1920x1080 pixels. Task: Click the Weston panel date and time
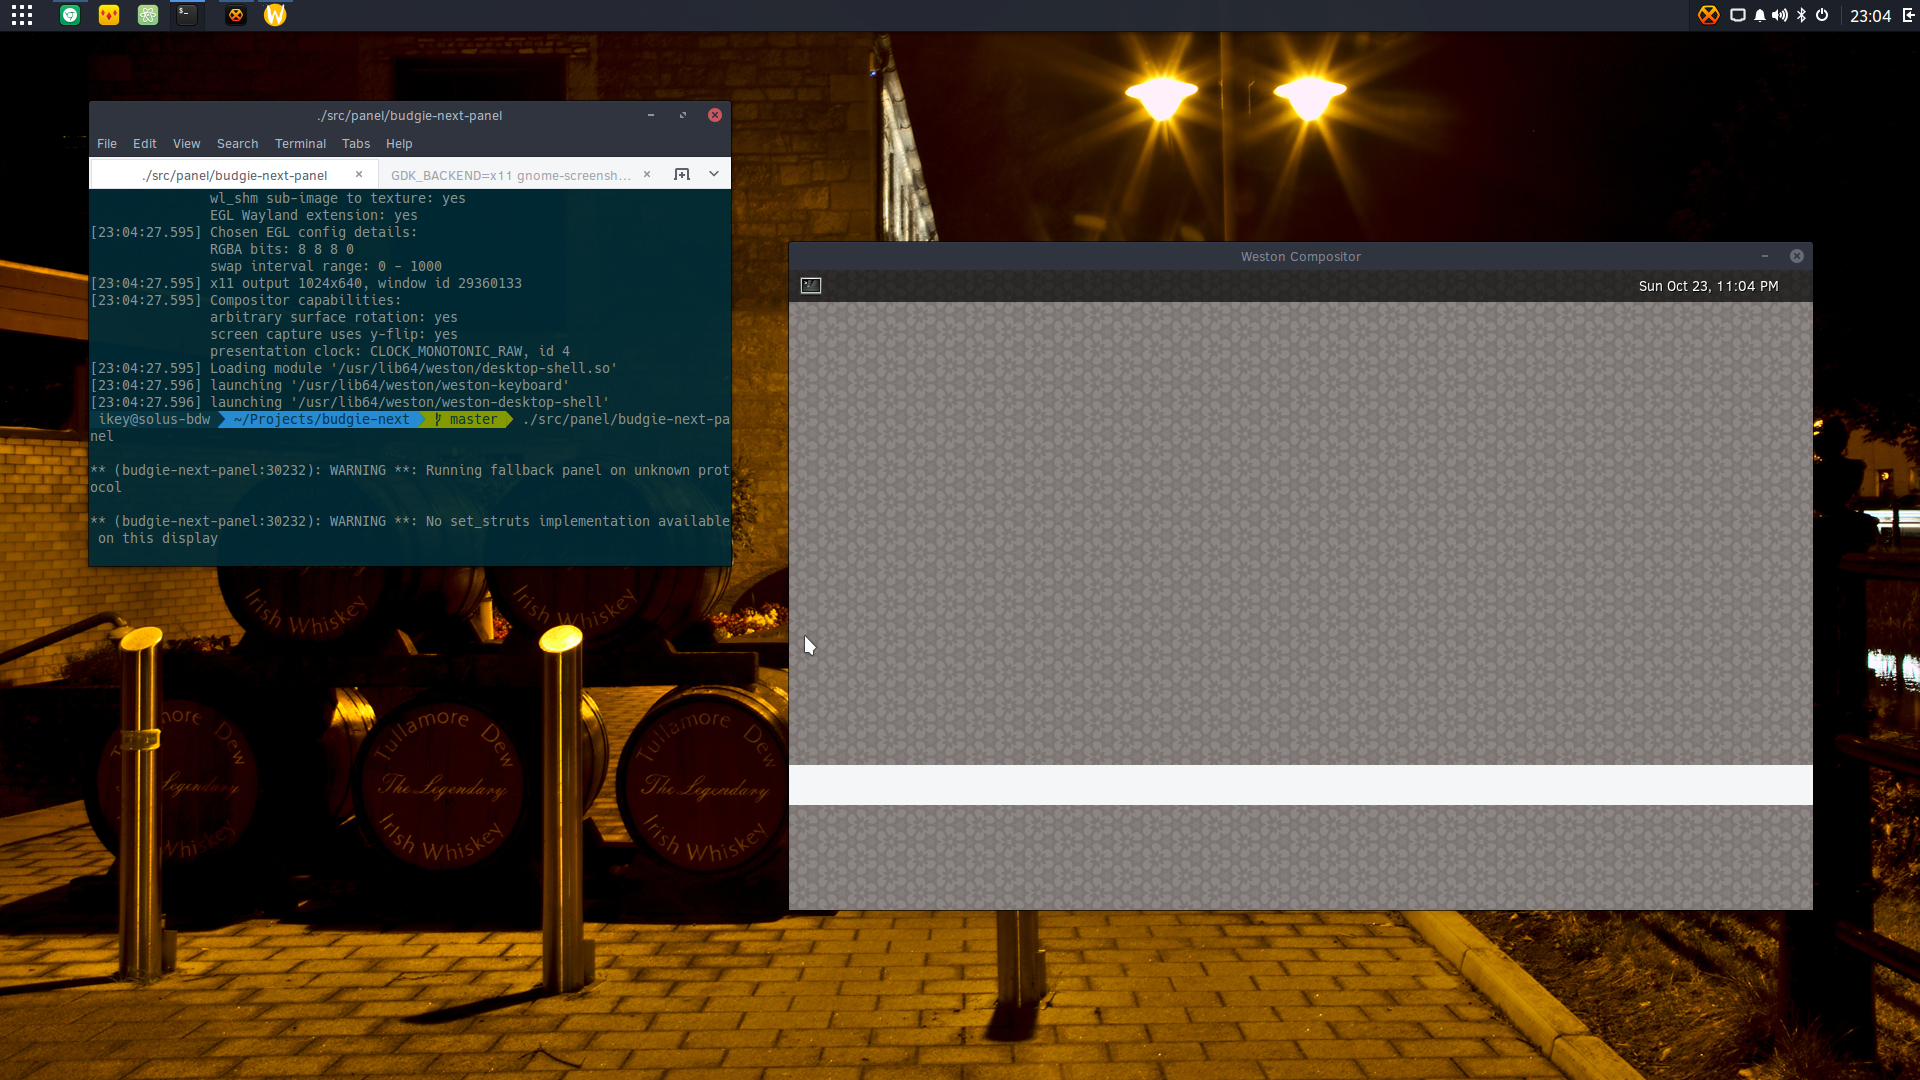click(1708, 286)
